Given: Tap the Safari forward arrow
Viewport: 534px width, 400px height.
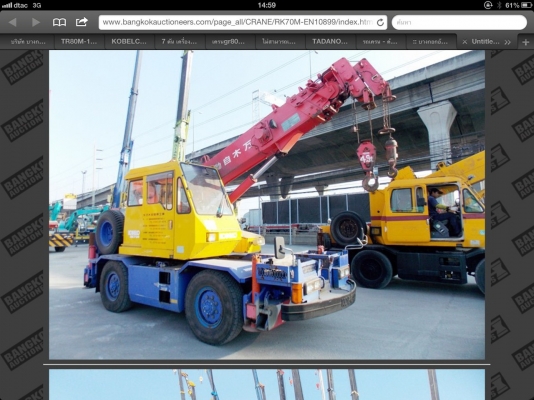Looking at the screenshot, I should (36, 22).
